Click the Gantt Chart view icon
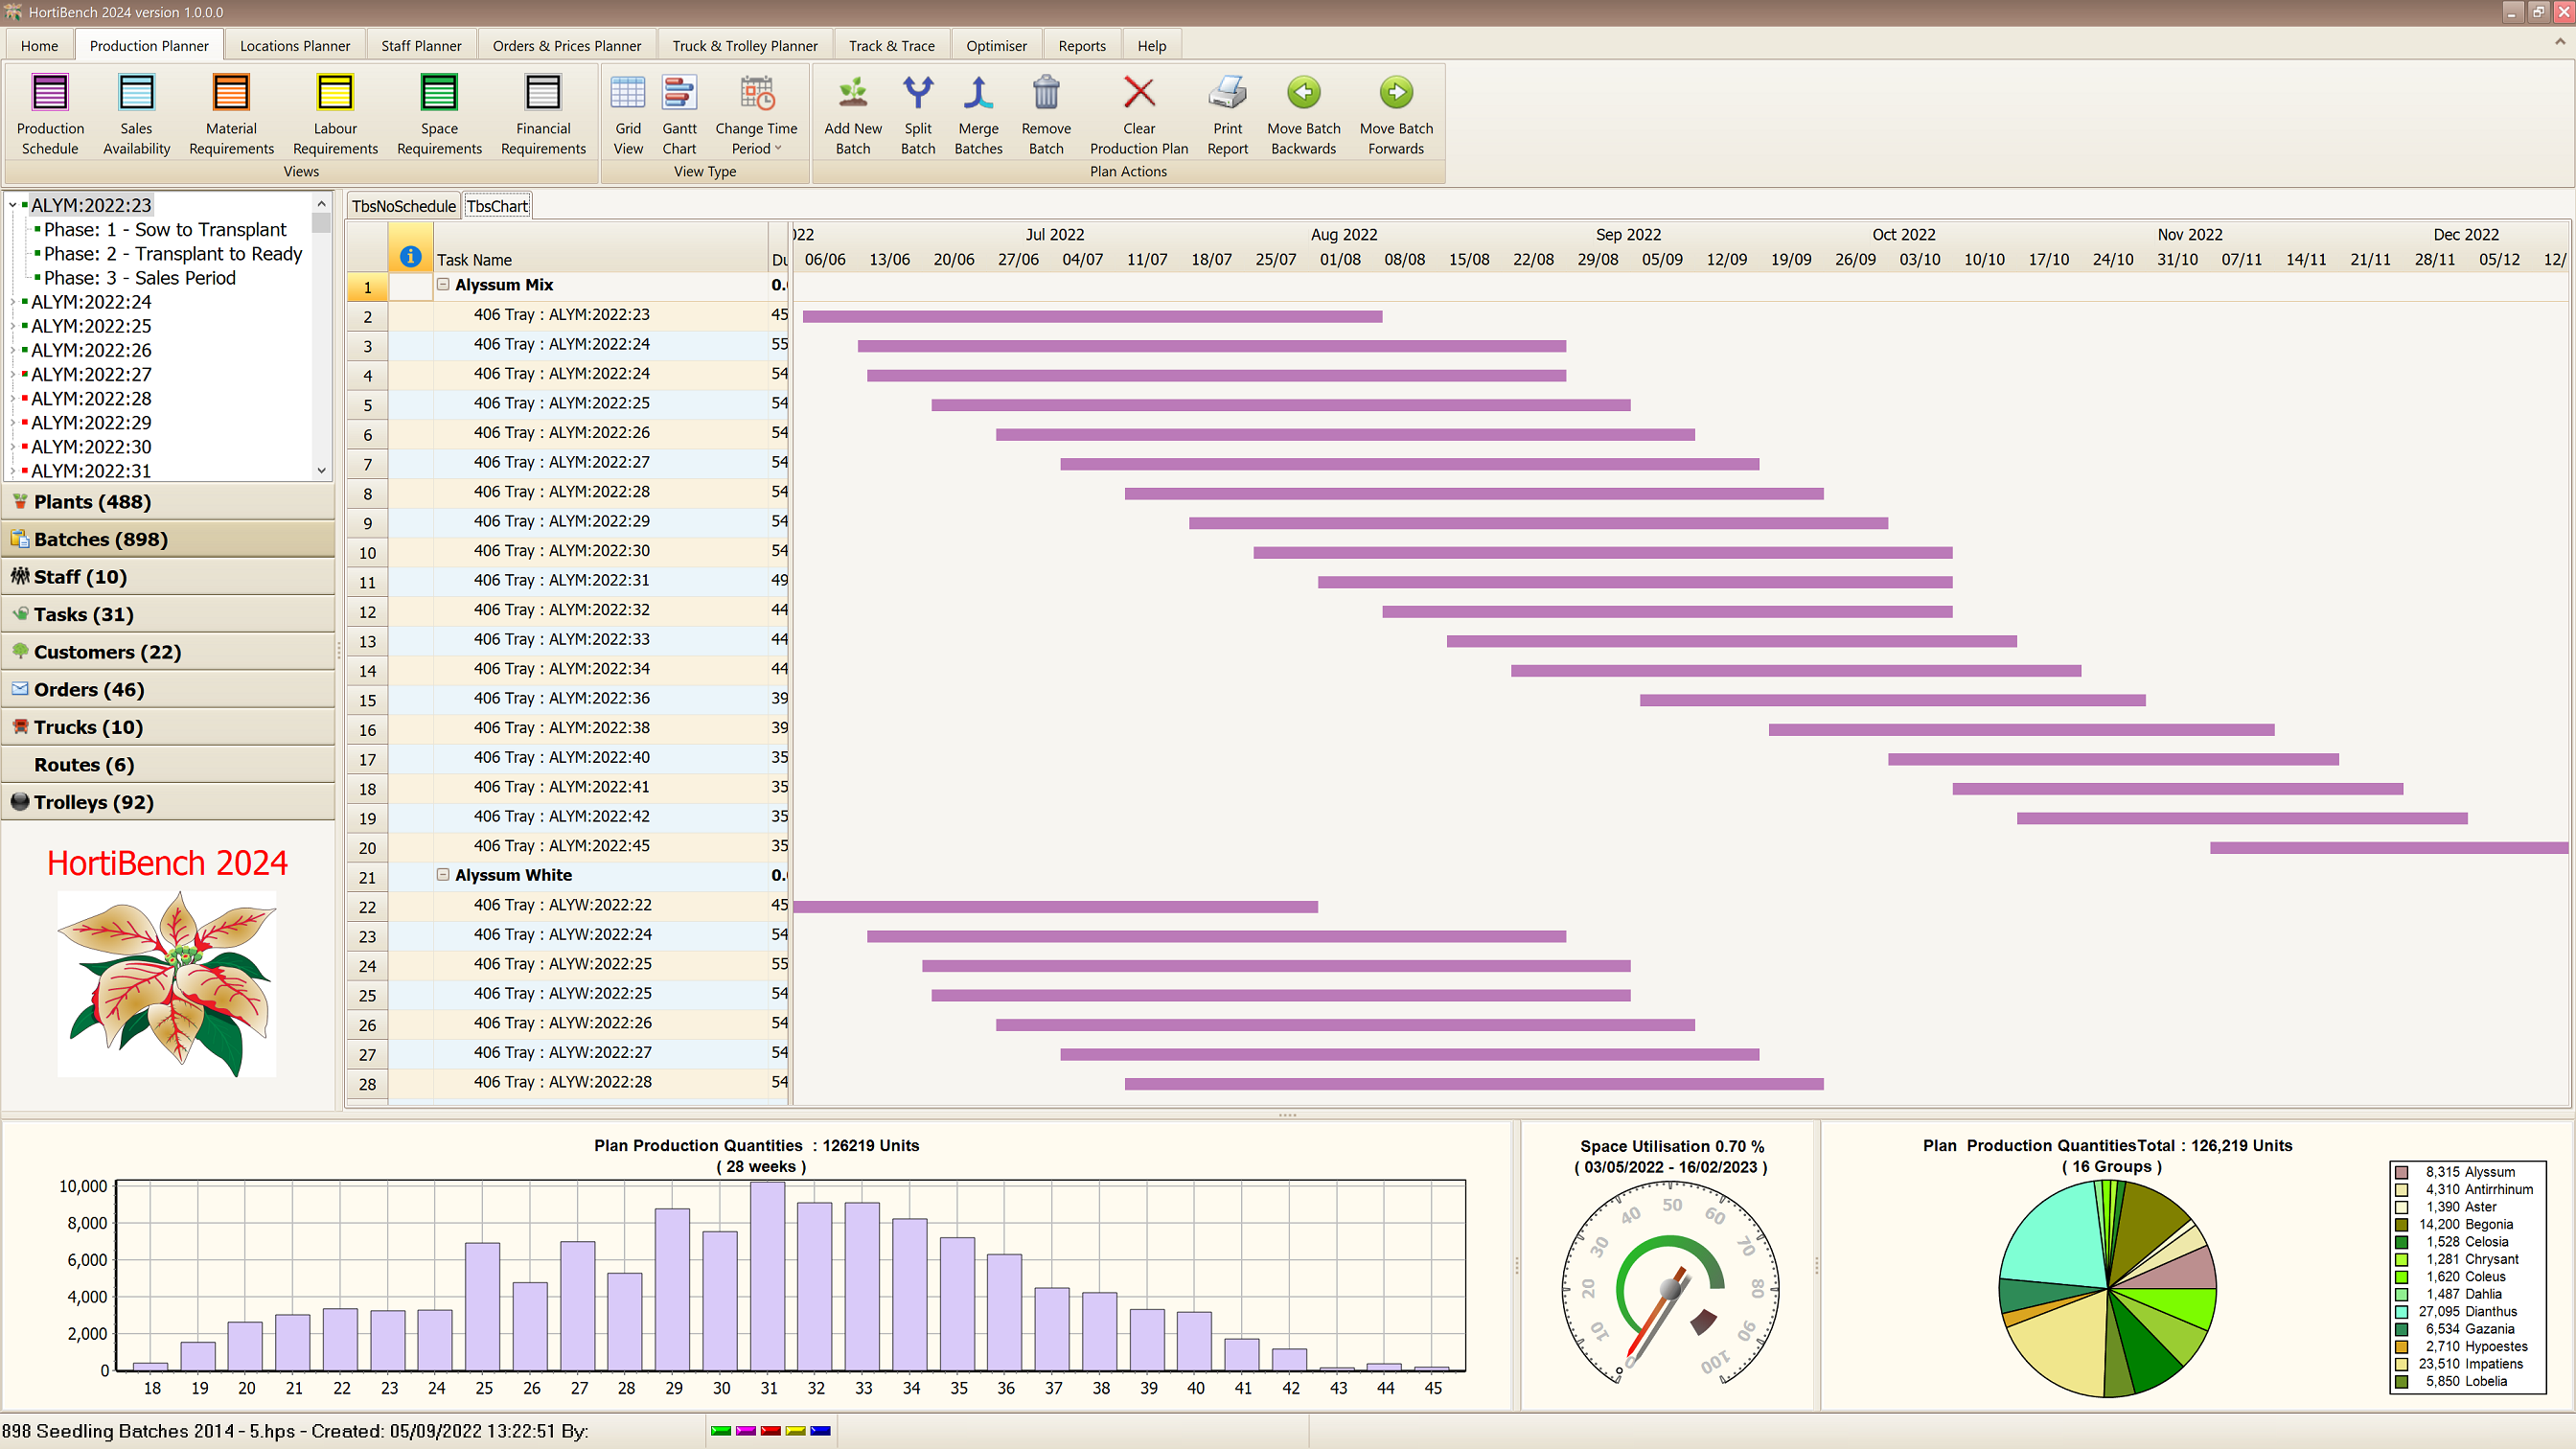The height and width of the screenshot is (1449, 2576). (x=679, y=94)
